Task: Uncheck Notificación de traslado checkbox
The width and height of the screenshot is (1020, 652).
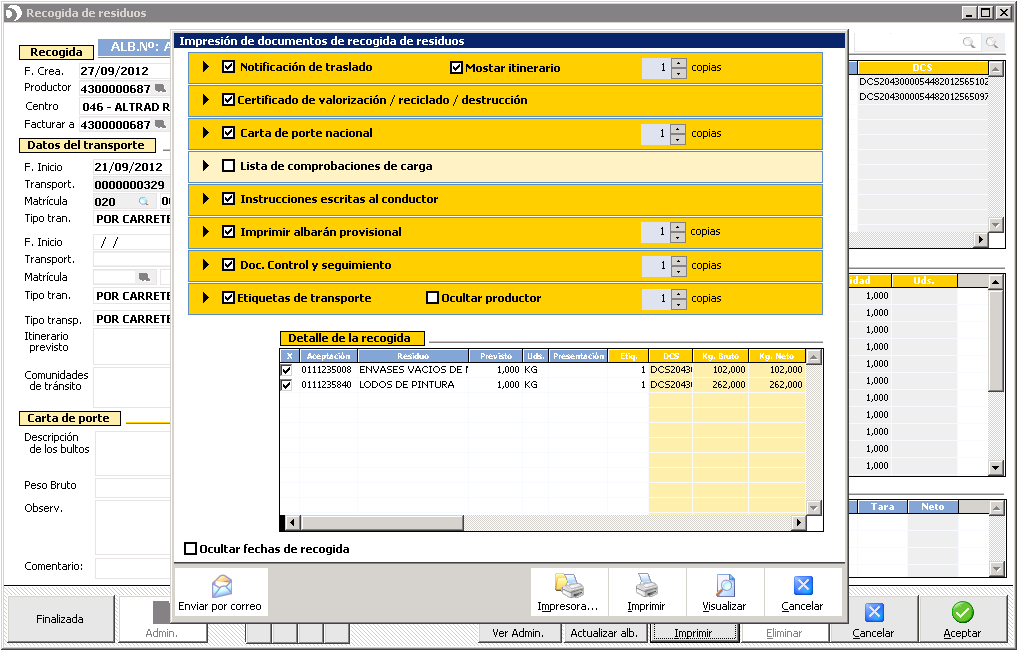Action: pyautogui.click(x=229, y=67)
